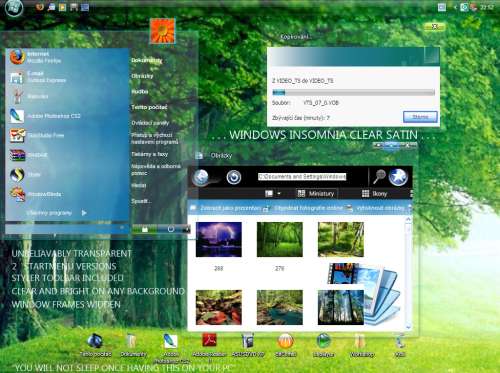Click the dark device desktop icon
Image resolution: width=500 pixels, height=373 pixels.
pyautogui.click(x=248, y=345)
